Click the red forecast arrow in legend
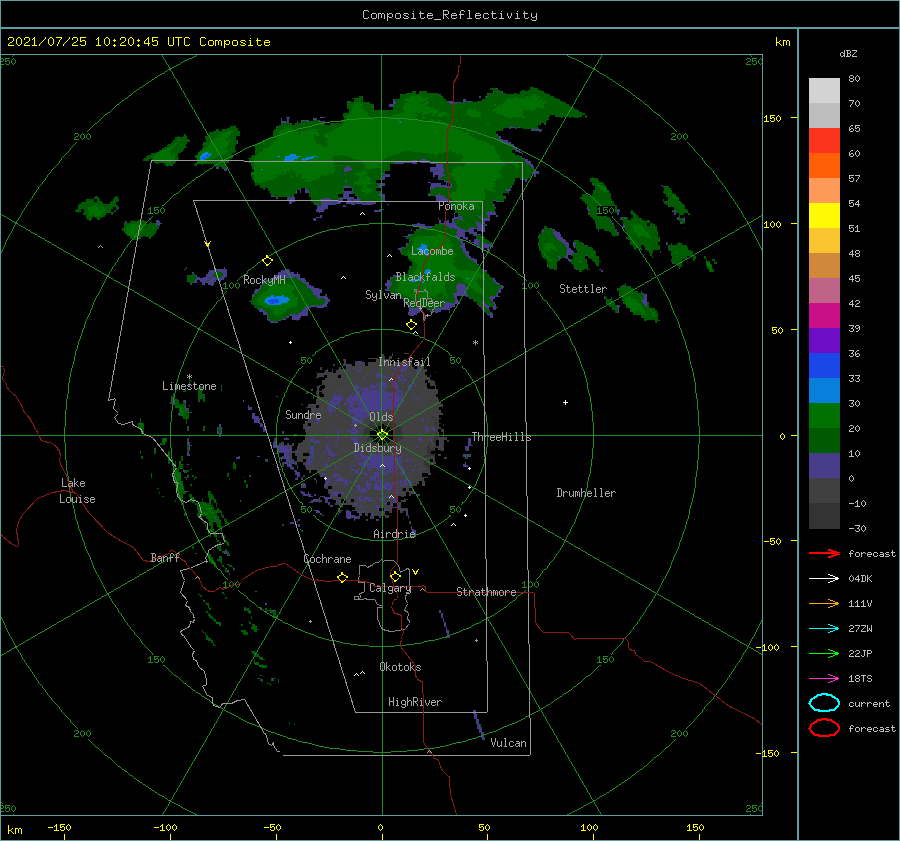Viewport: 900px width, 841px height. (824, 553)
